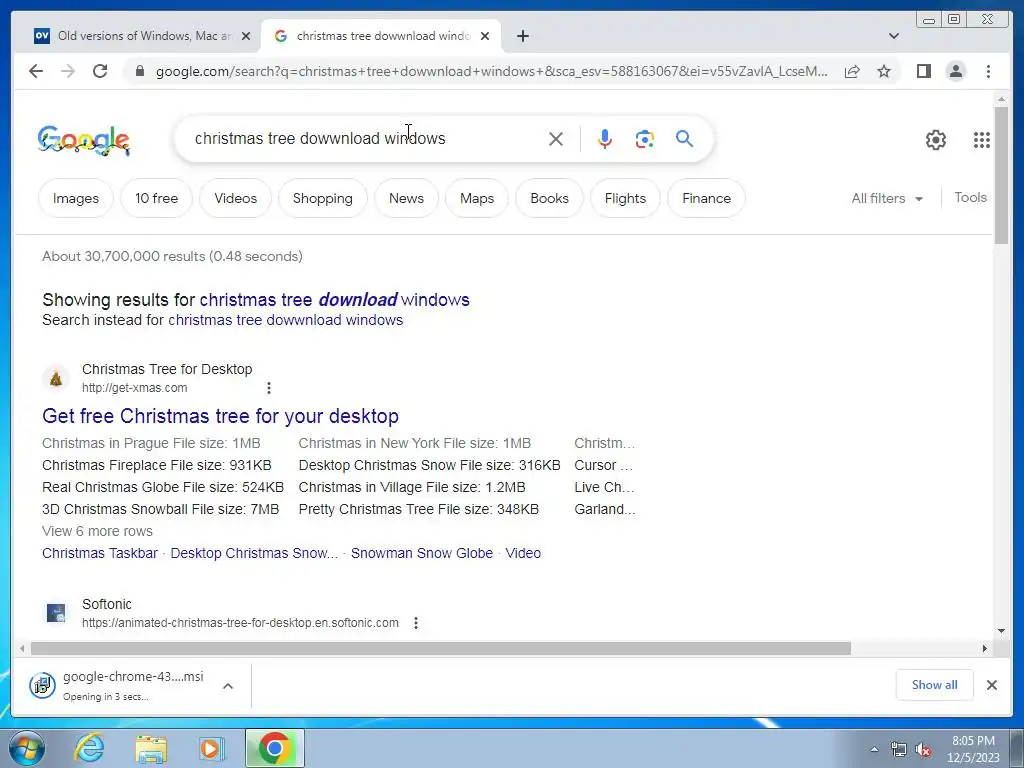Open the search Tools button
The height and width of the screenshot is (768, 1024).
[970, 197]
